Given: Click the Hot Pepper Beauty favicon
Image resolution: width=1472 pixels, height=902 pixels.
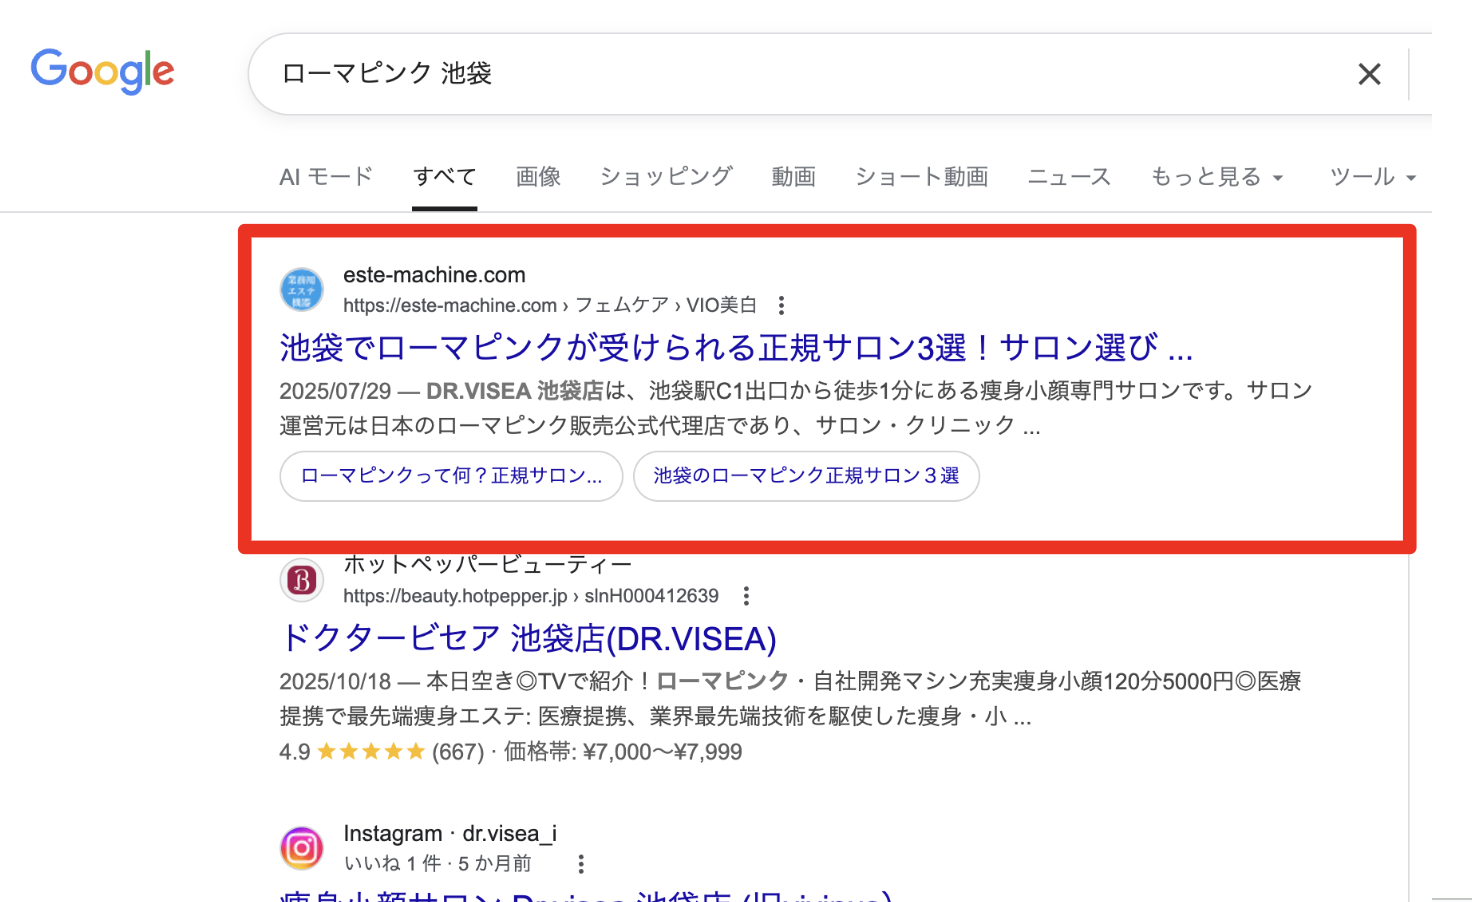Looking at the screenshot, I should click(301, 580).
